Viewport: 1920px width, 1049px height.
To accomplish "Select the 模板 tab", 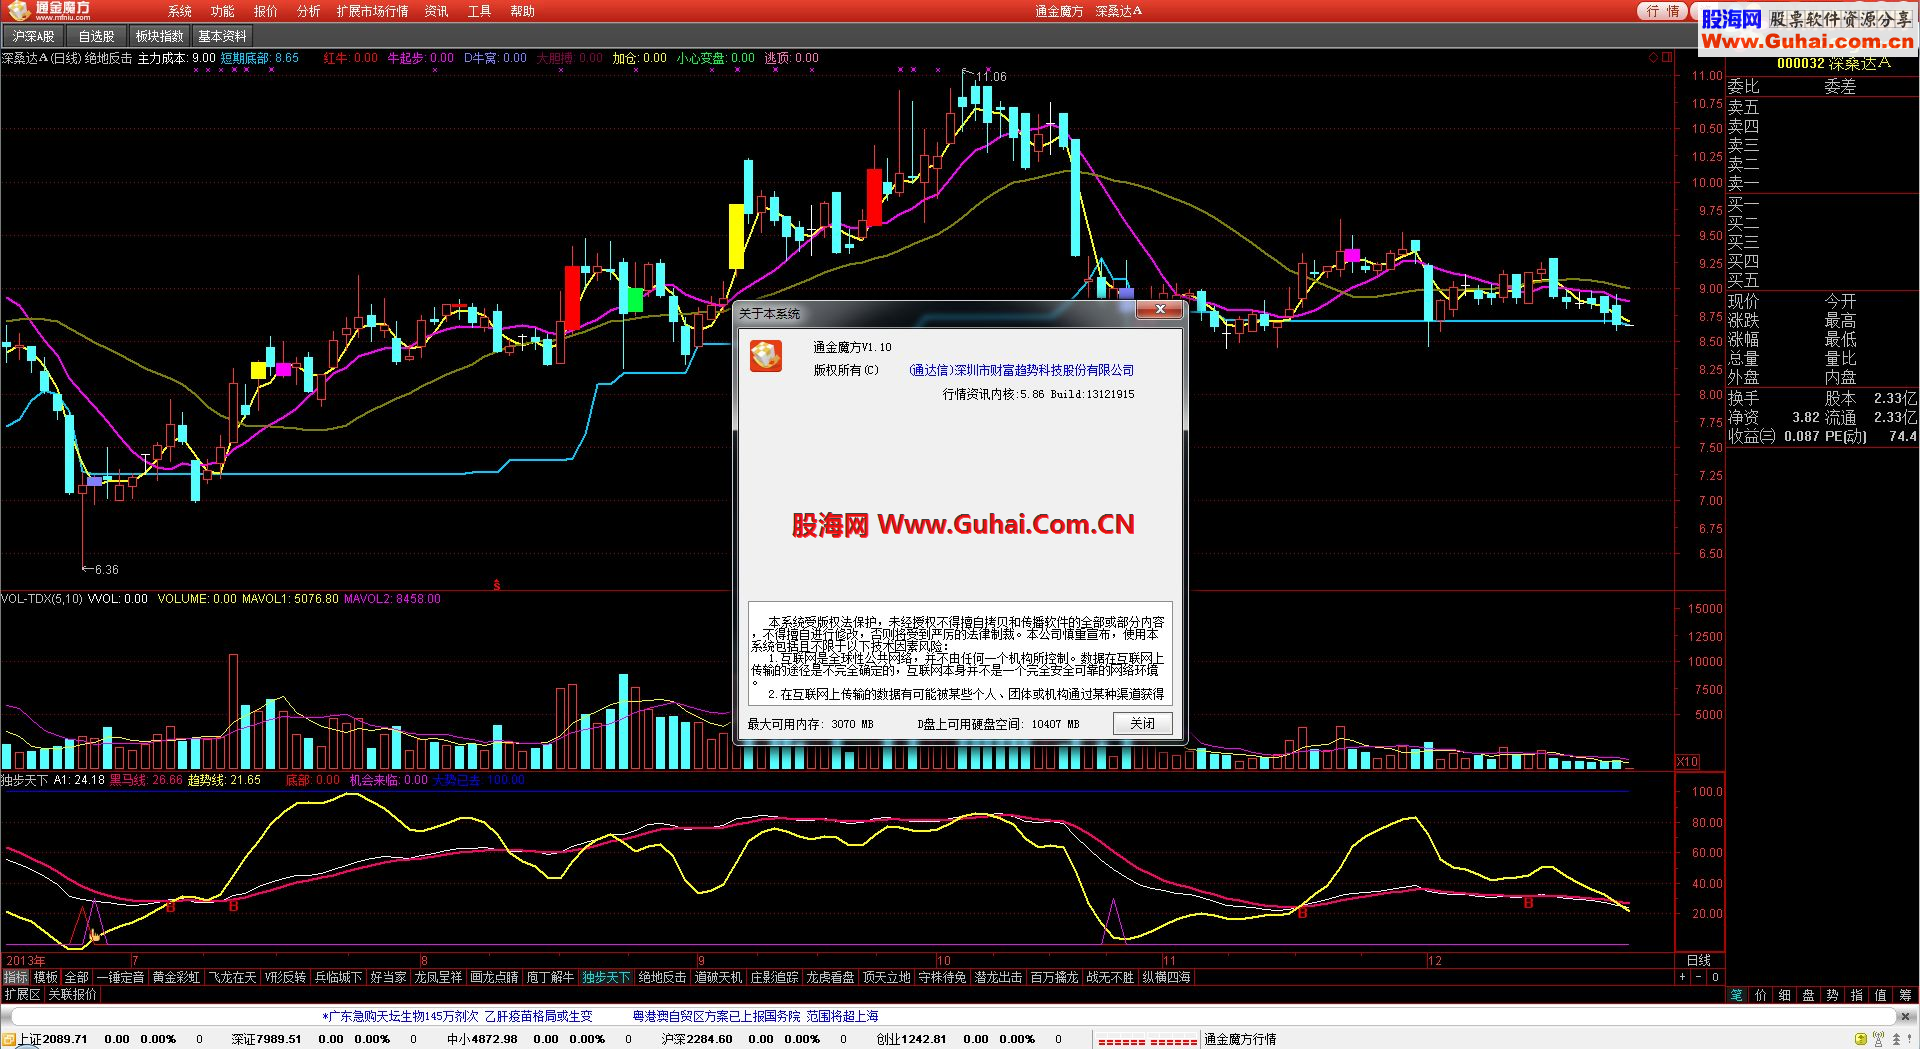I will tap(46, 977).
